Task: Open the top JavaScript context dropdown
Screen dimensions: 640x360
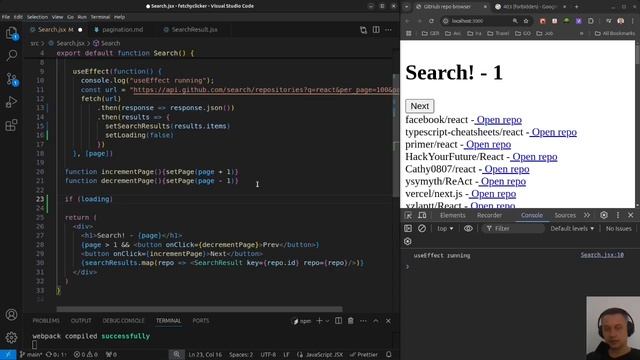Action: click(x=445, y=229)
